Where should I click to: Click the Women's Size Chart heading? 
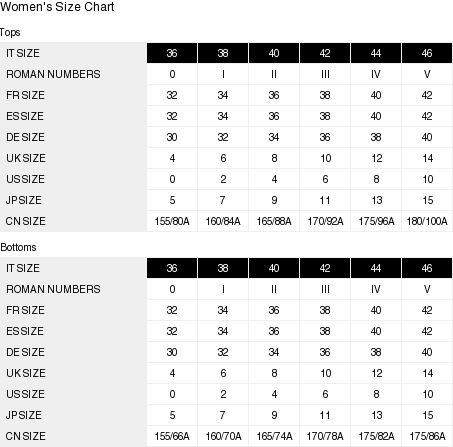57,7
